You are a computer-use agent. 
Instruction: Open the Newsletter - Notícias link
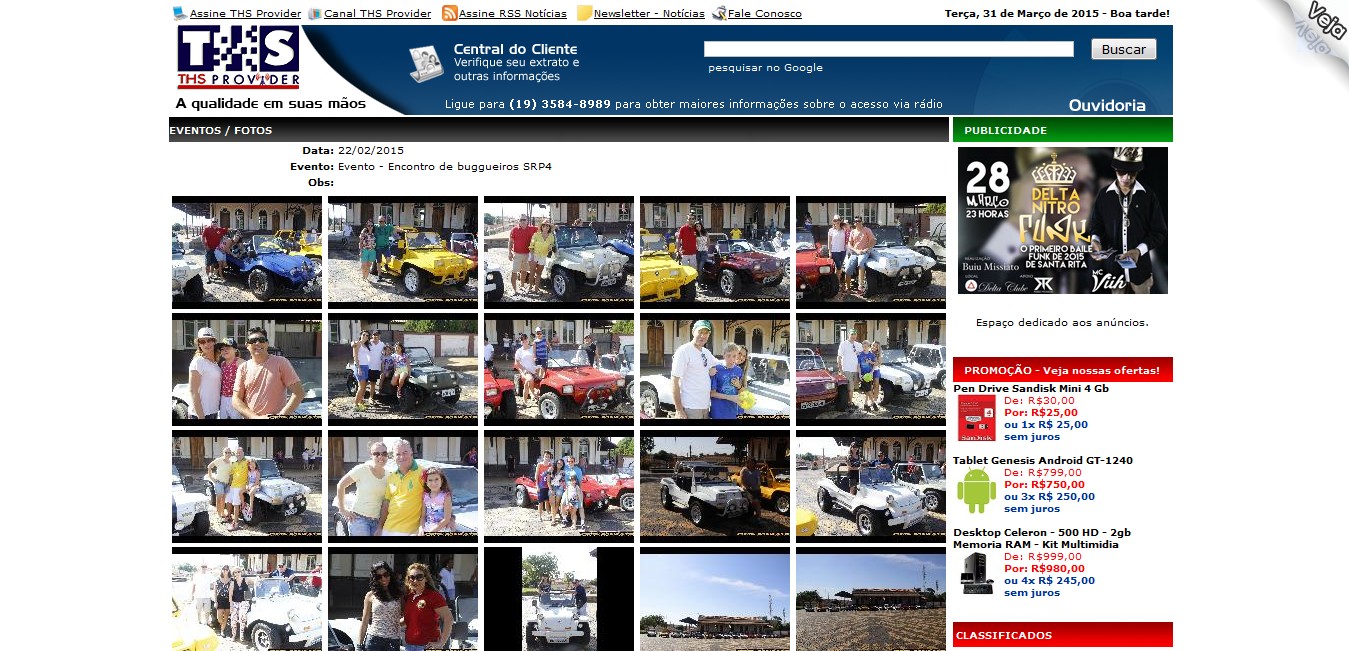click(x=649, y=14)
